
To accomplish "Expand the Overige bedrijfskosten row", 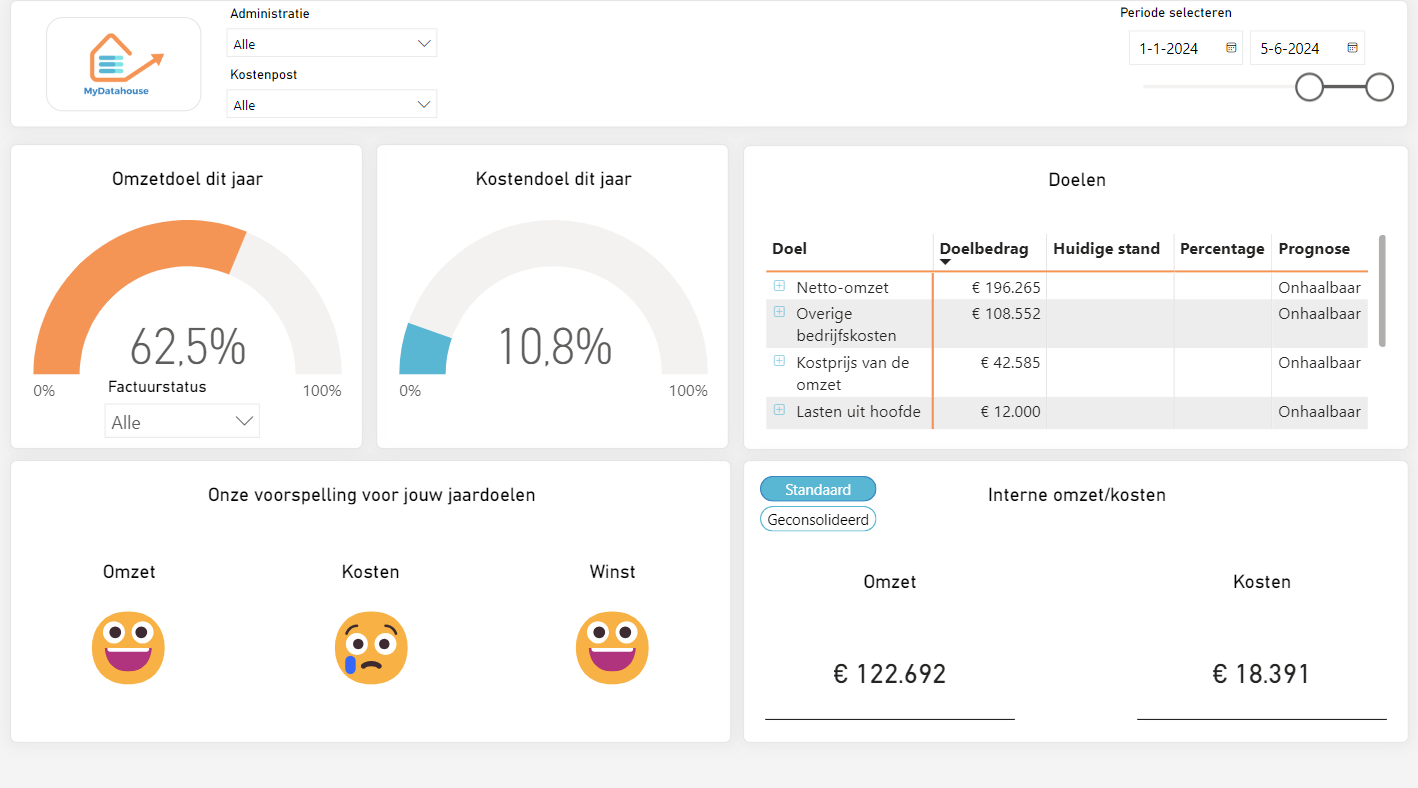I will pyautogui.click(x=779, y=312).
